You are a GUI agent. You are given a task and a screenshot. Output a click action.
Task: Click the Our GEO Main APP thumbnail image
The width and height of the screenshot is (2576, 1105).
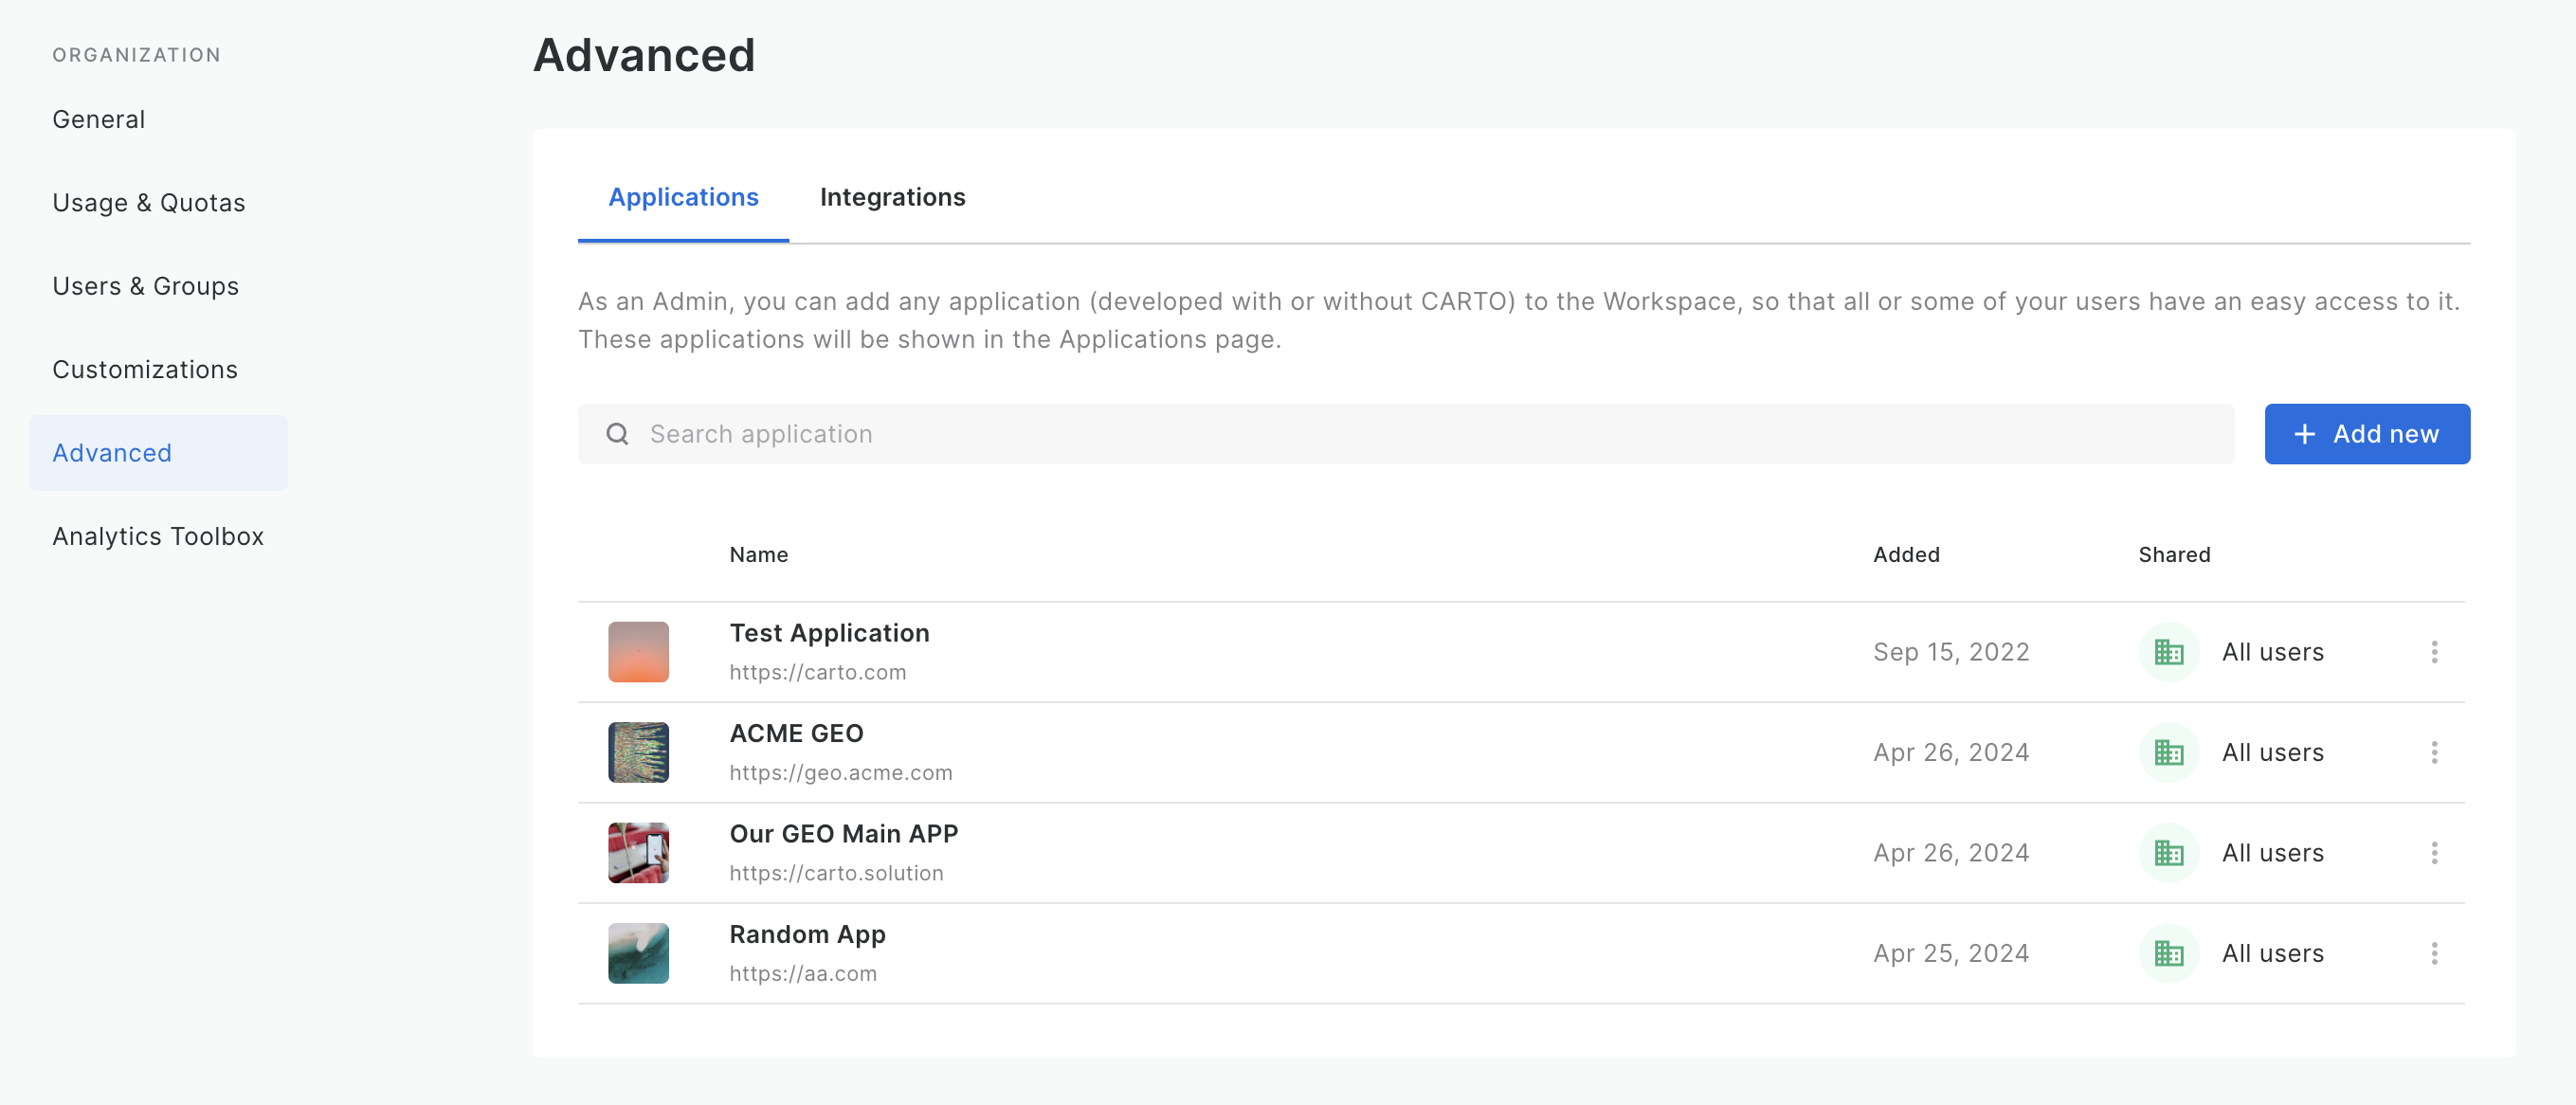(638, 853)
